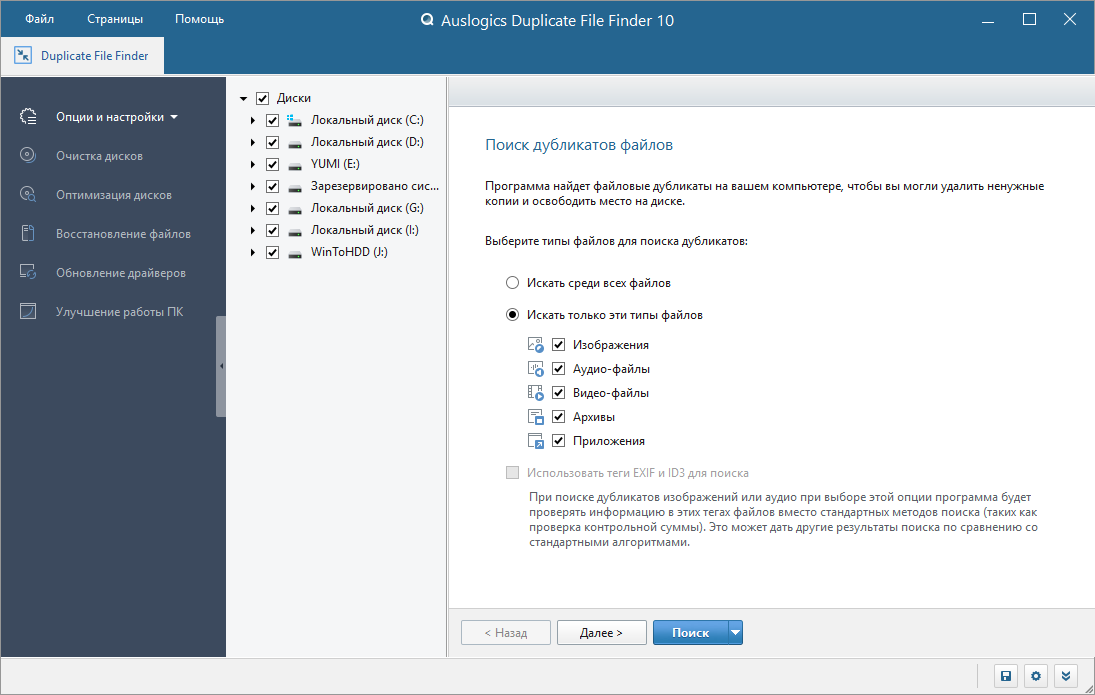Click the Изображения file type icon

point(536,344)
